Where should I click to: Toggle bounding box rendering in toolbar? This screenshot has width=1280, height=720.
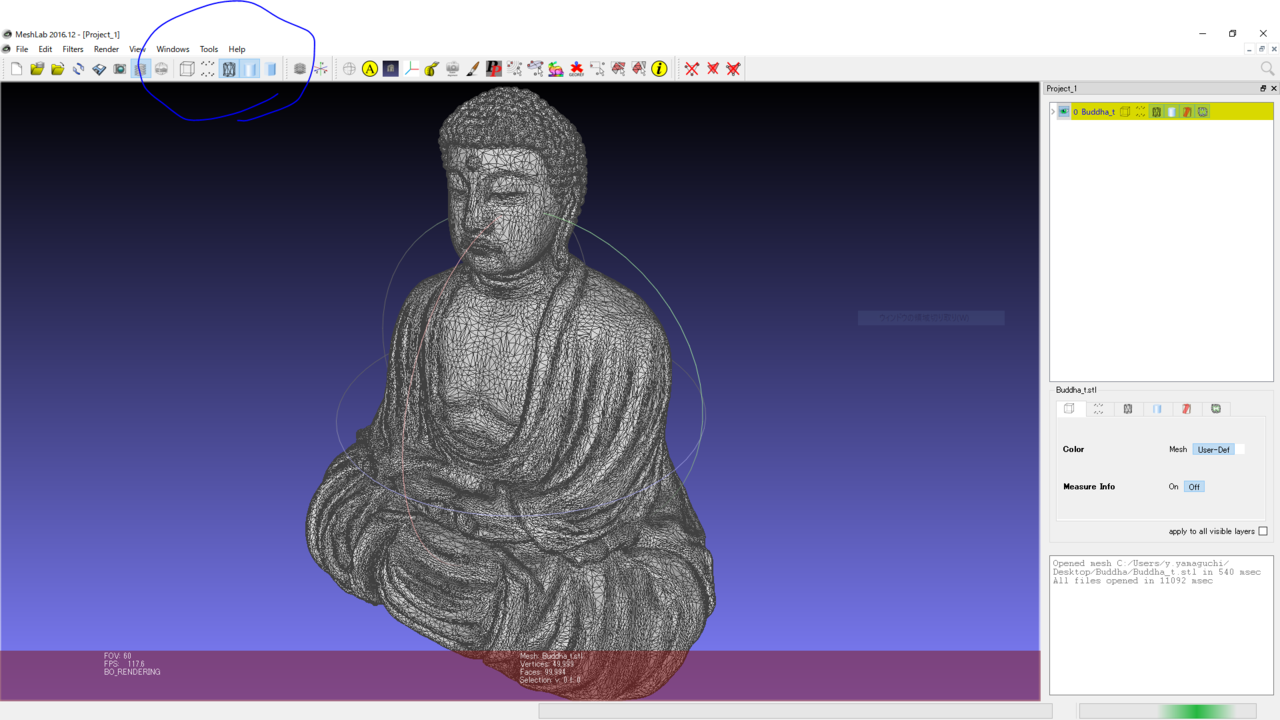[x=187, y=69]
